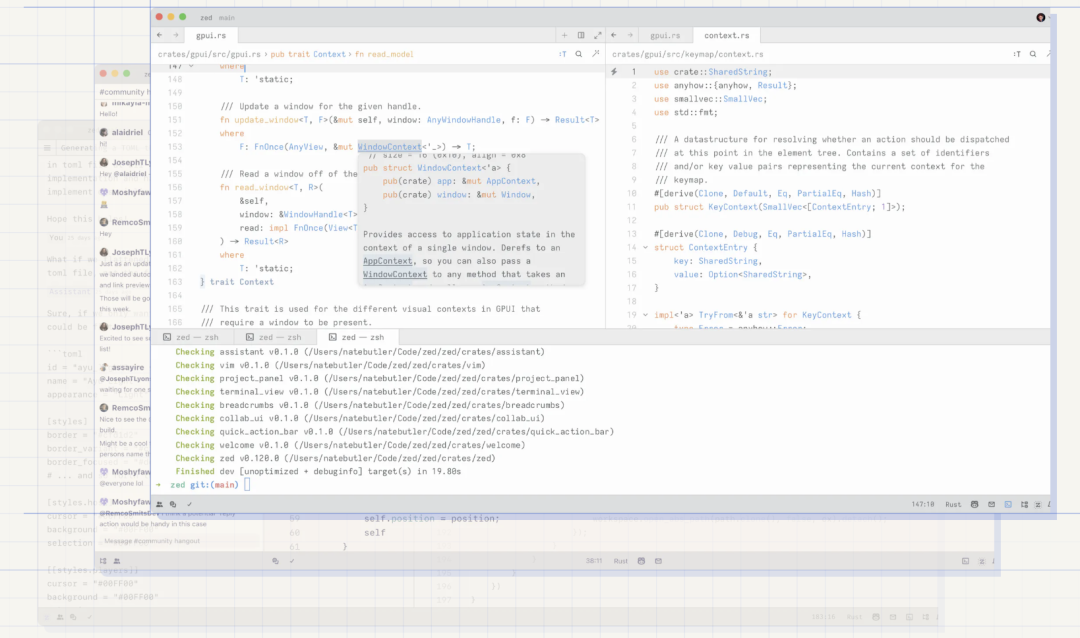Image resolution: width=1080 pixels, height=638 pixels.
Task: Click line number 153 in gutter
Action: click(175, 147)
